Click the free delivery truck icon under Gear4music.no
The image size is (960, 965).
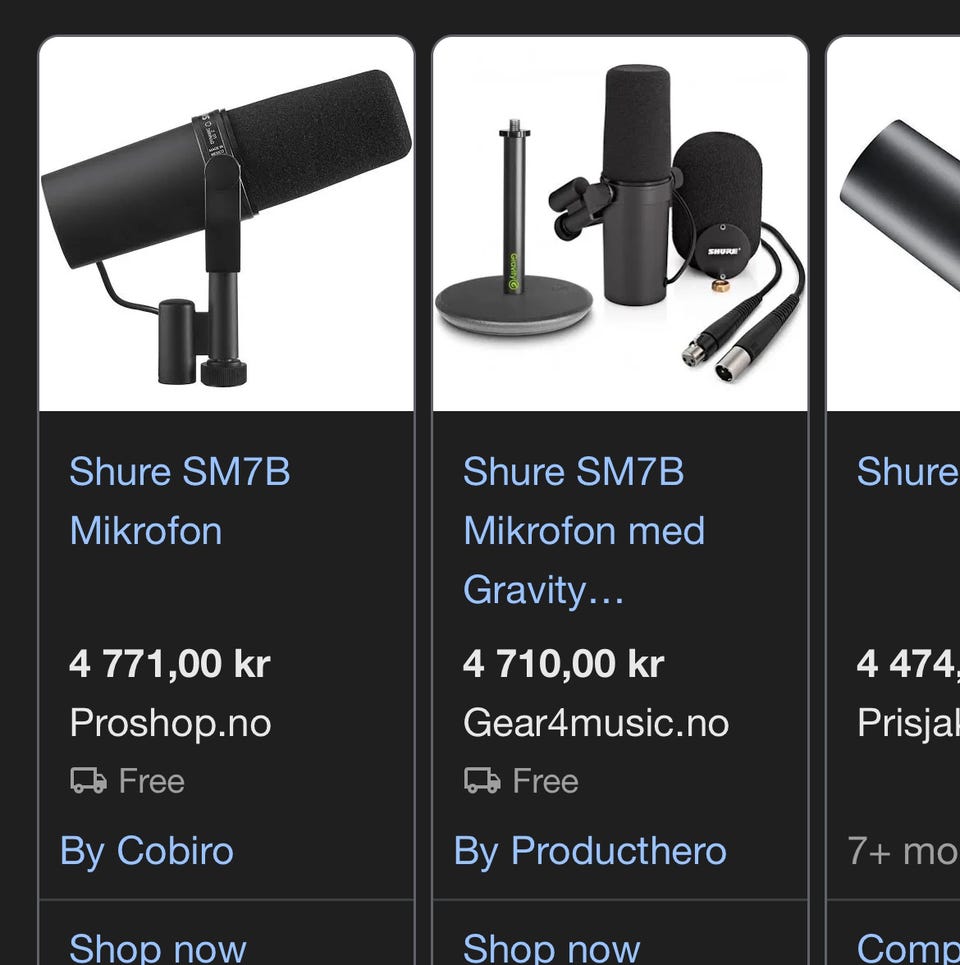[482, 780]
